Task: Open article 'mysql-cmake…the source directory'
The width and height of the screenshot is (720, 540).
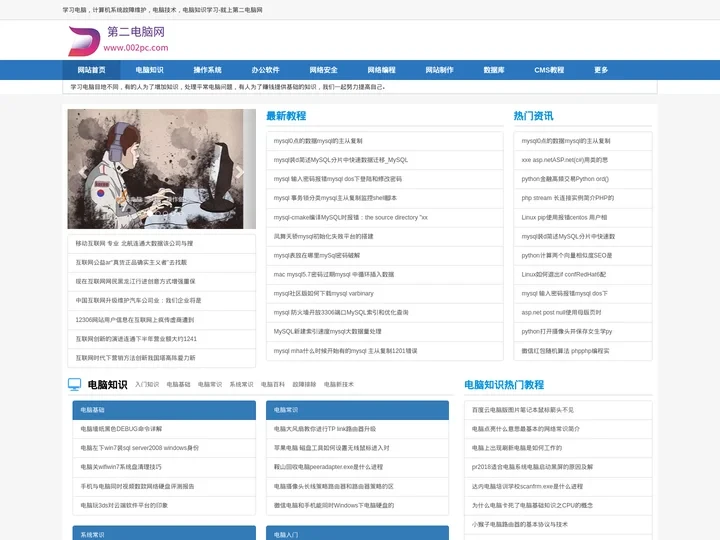Action: (384, 217)
